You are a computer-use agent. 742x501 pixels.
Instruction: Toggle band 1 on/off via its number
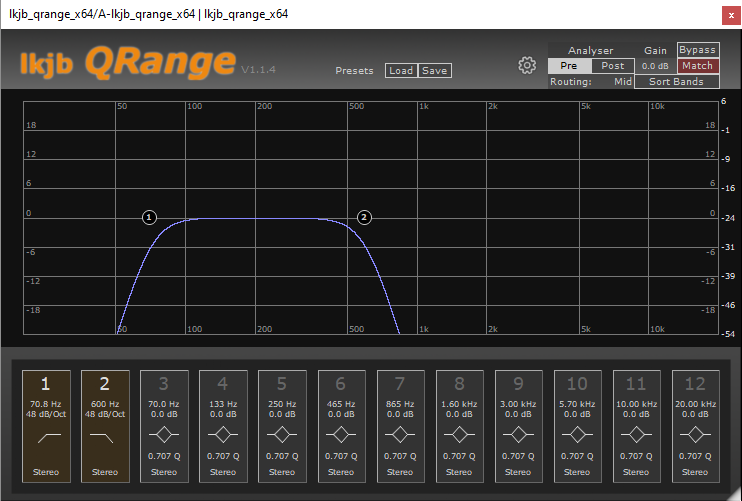45,384
